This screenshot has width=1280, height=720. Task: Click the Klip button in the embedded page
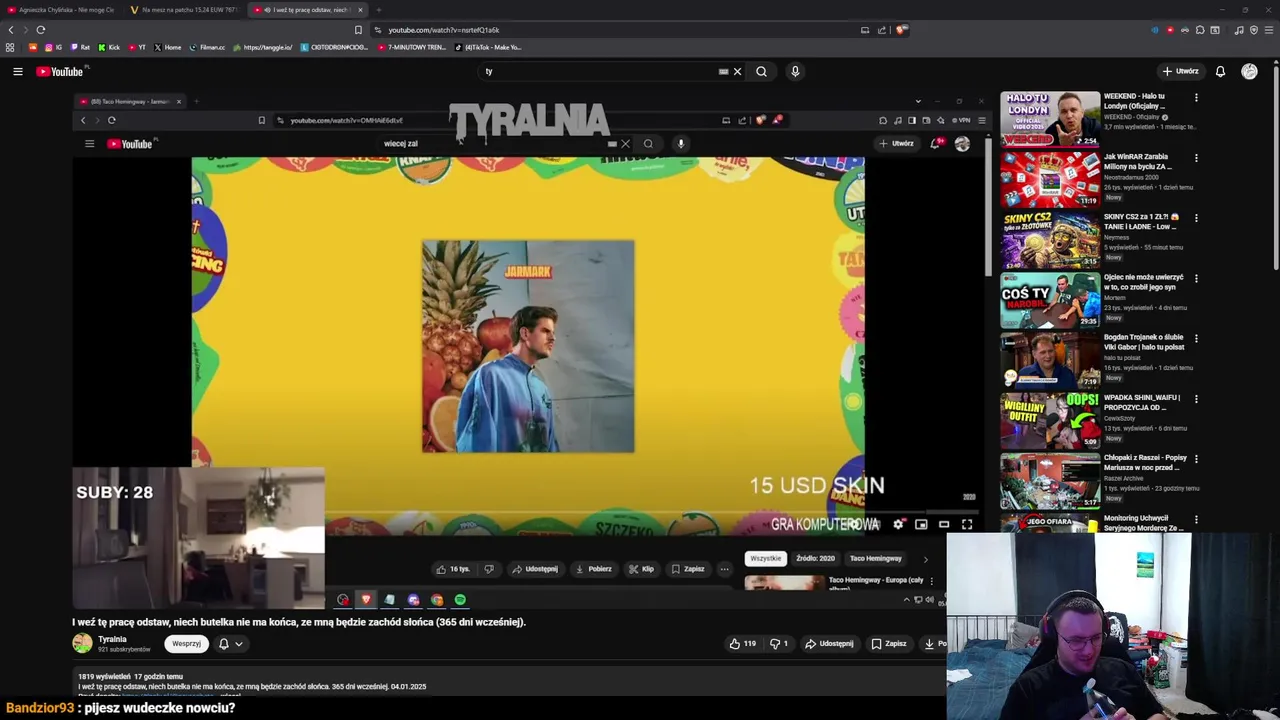tap(641, 569)
